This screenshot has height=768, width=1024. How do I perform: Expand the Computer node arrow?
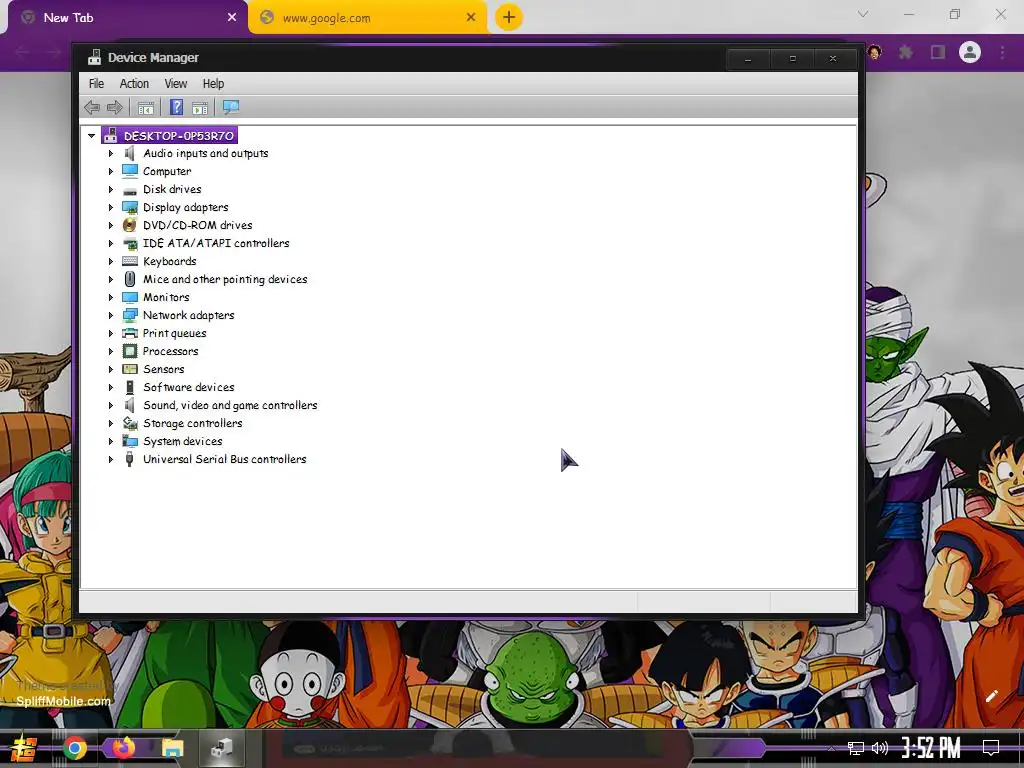110,171
